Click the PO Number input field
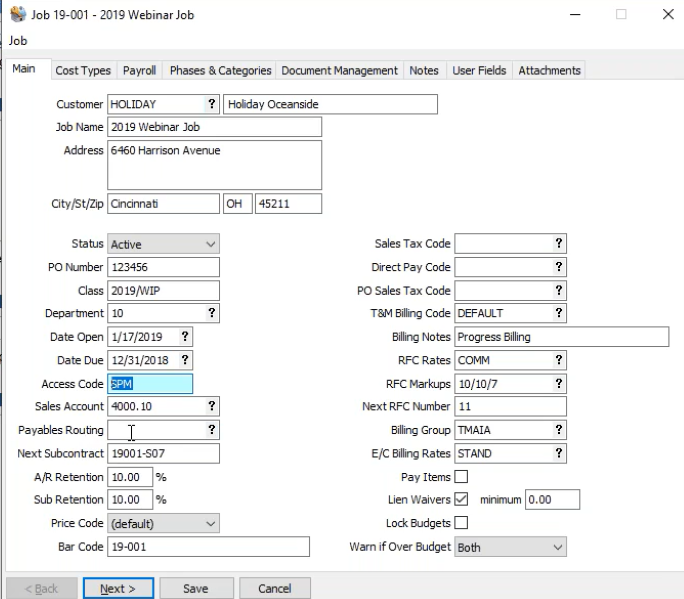Viewport: 684px width, 599px height. pos(163,267)
